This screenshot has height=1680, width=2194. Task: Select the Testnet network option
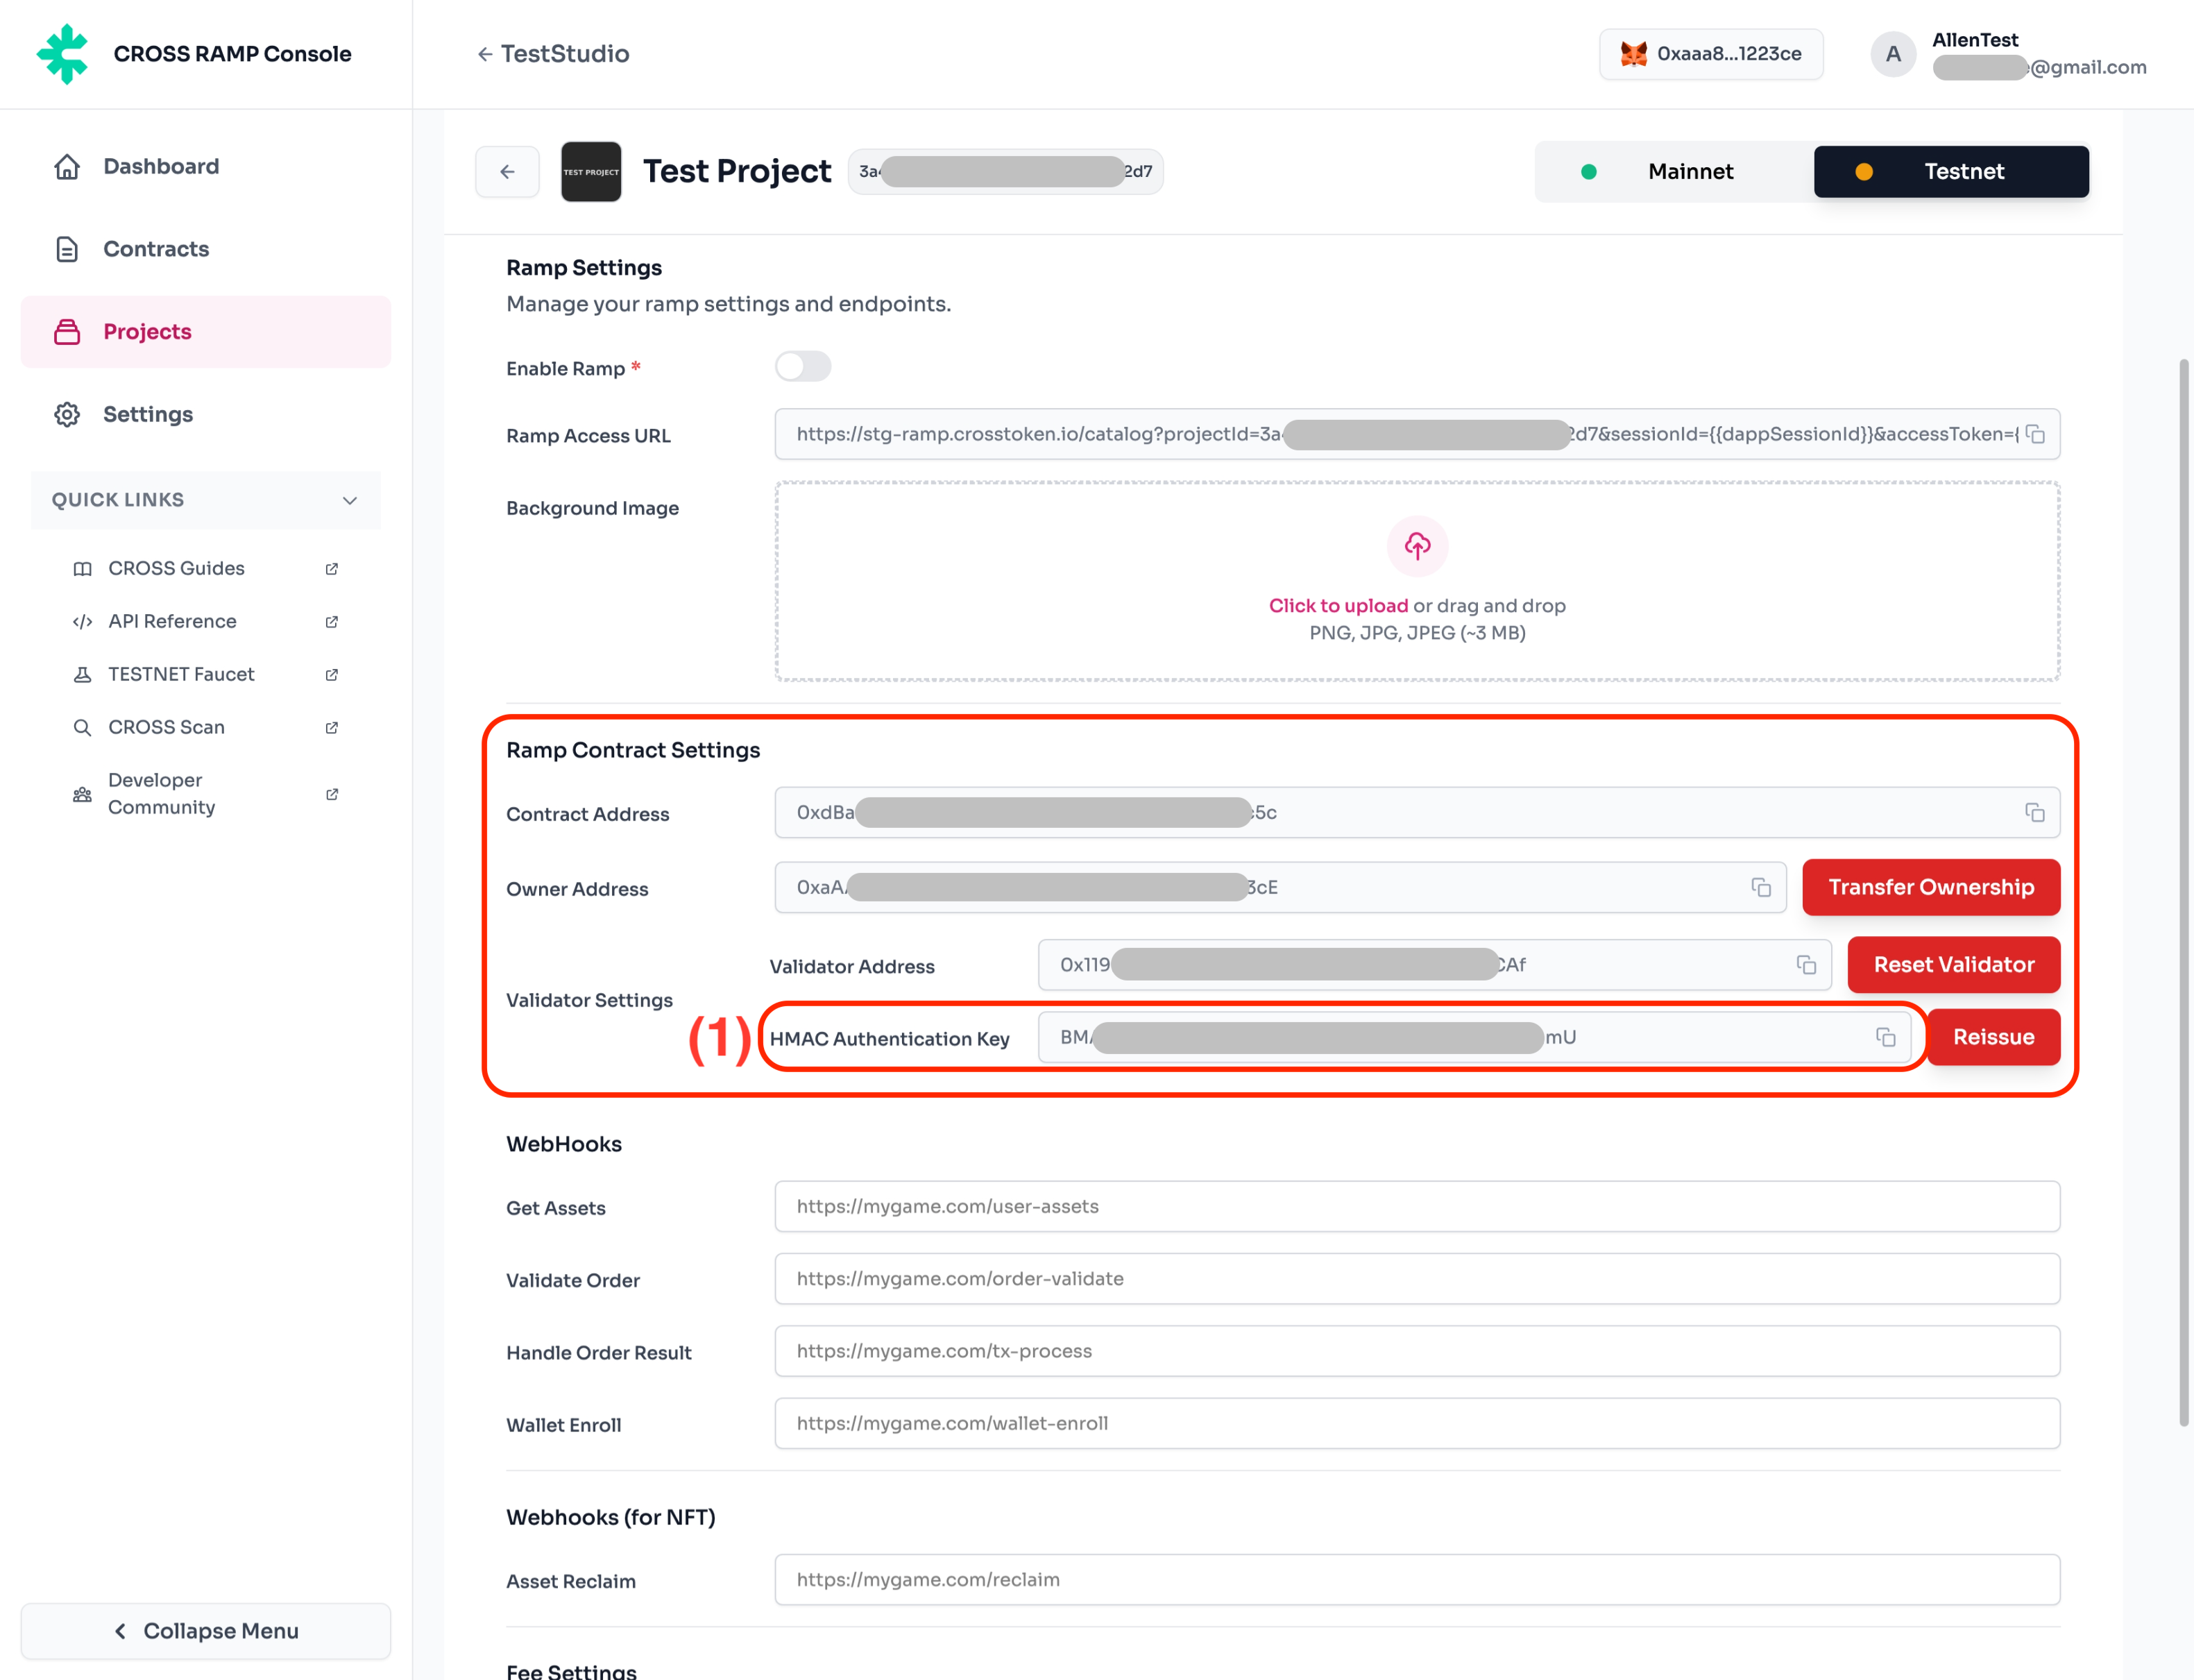1950,172
